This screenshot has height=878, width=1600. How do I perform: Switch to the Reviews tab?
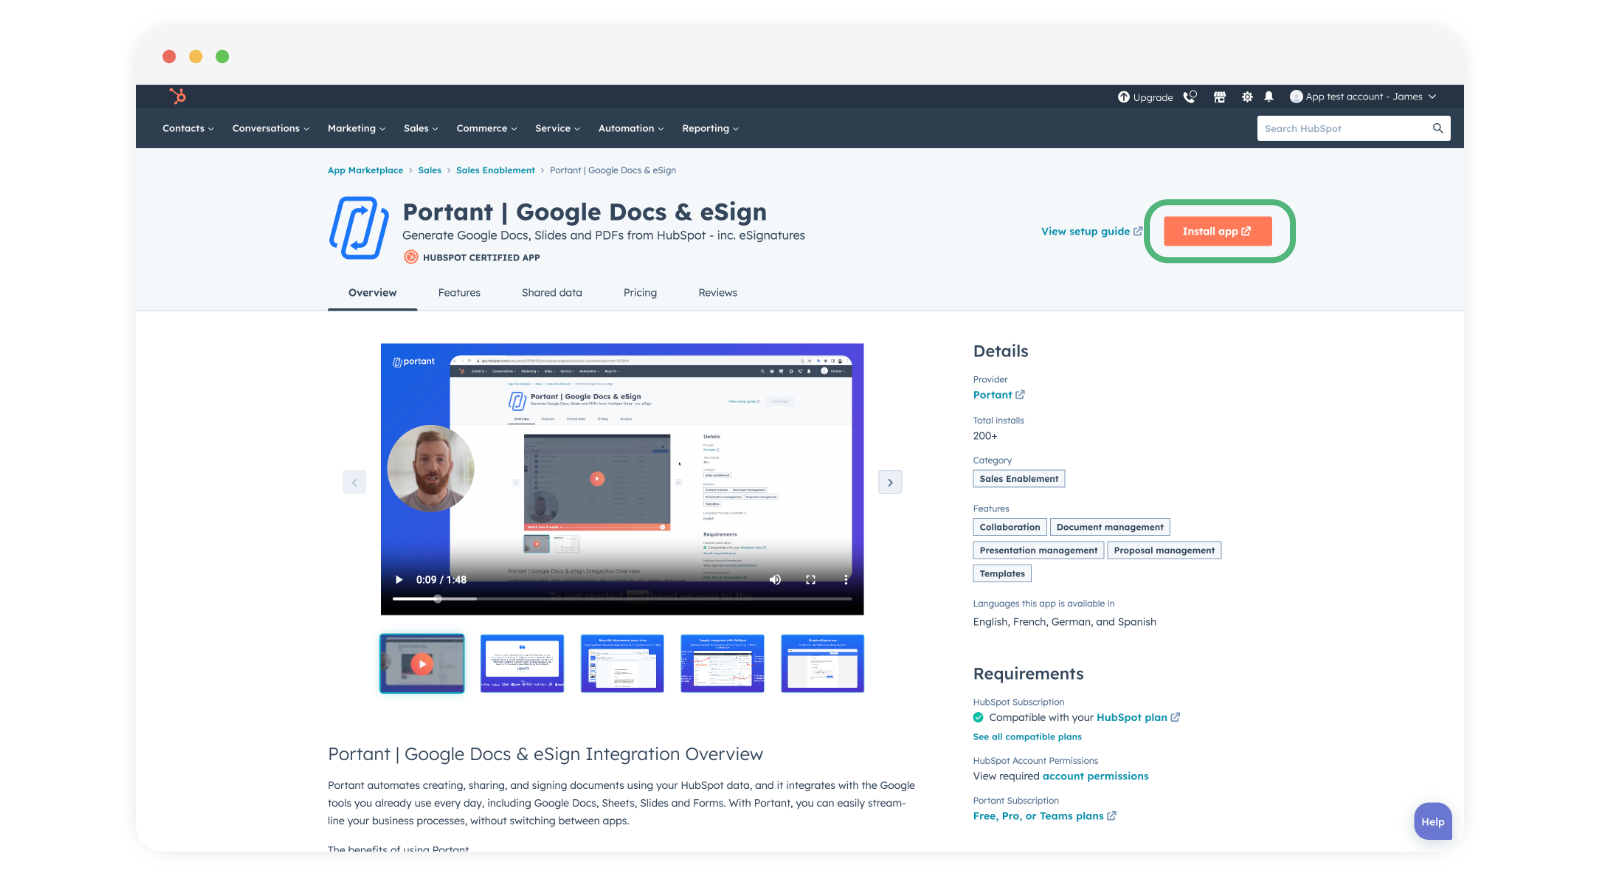717,293
